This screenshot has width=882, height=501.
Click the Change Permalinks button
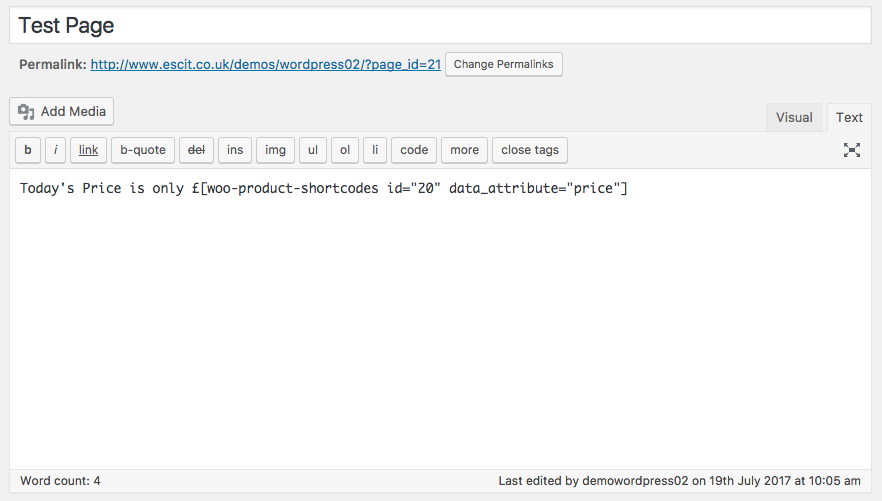click(504, 64)
